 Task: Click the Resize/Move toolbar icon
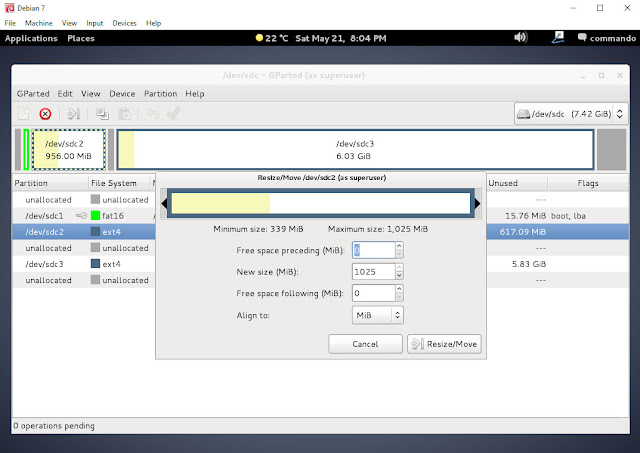tap(73, 113)
